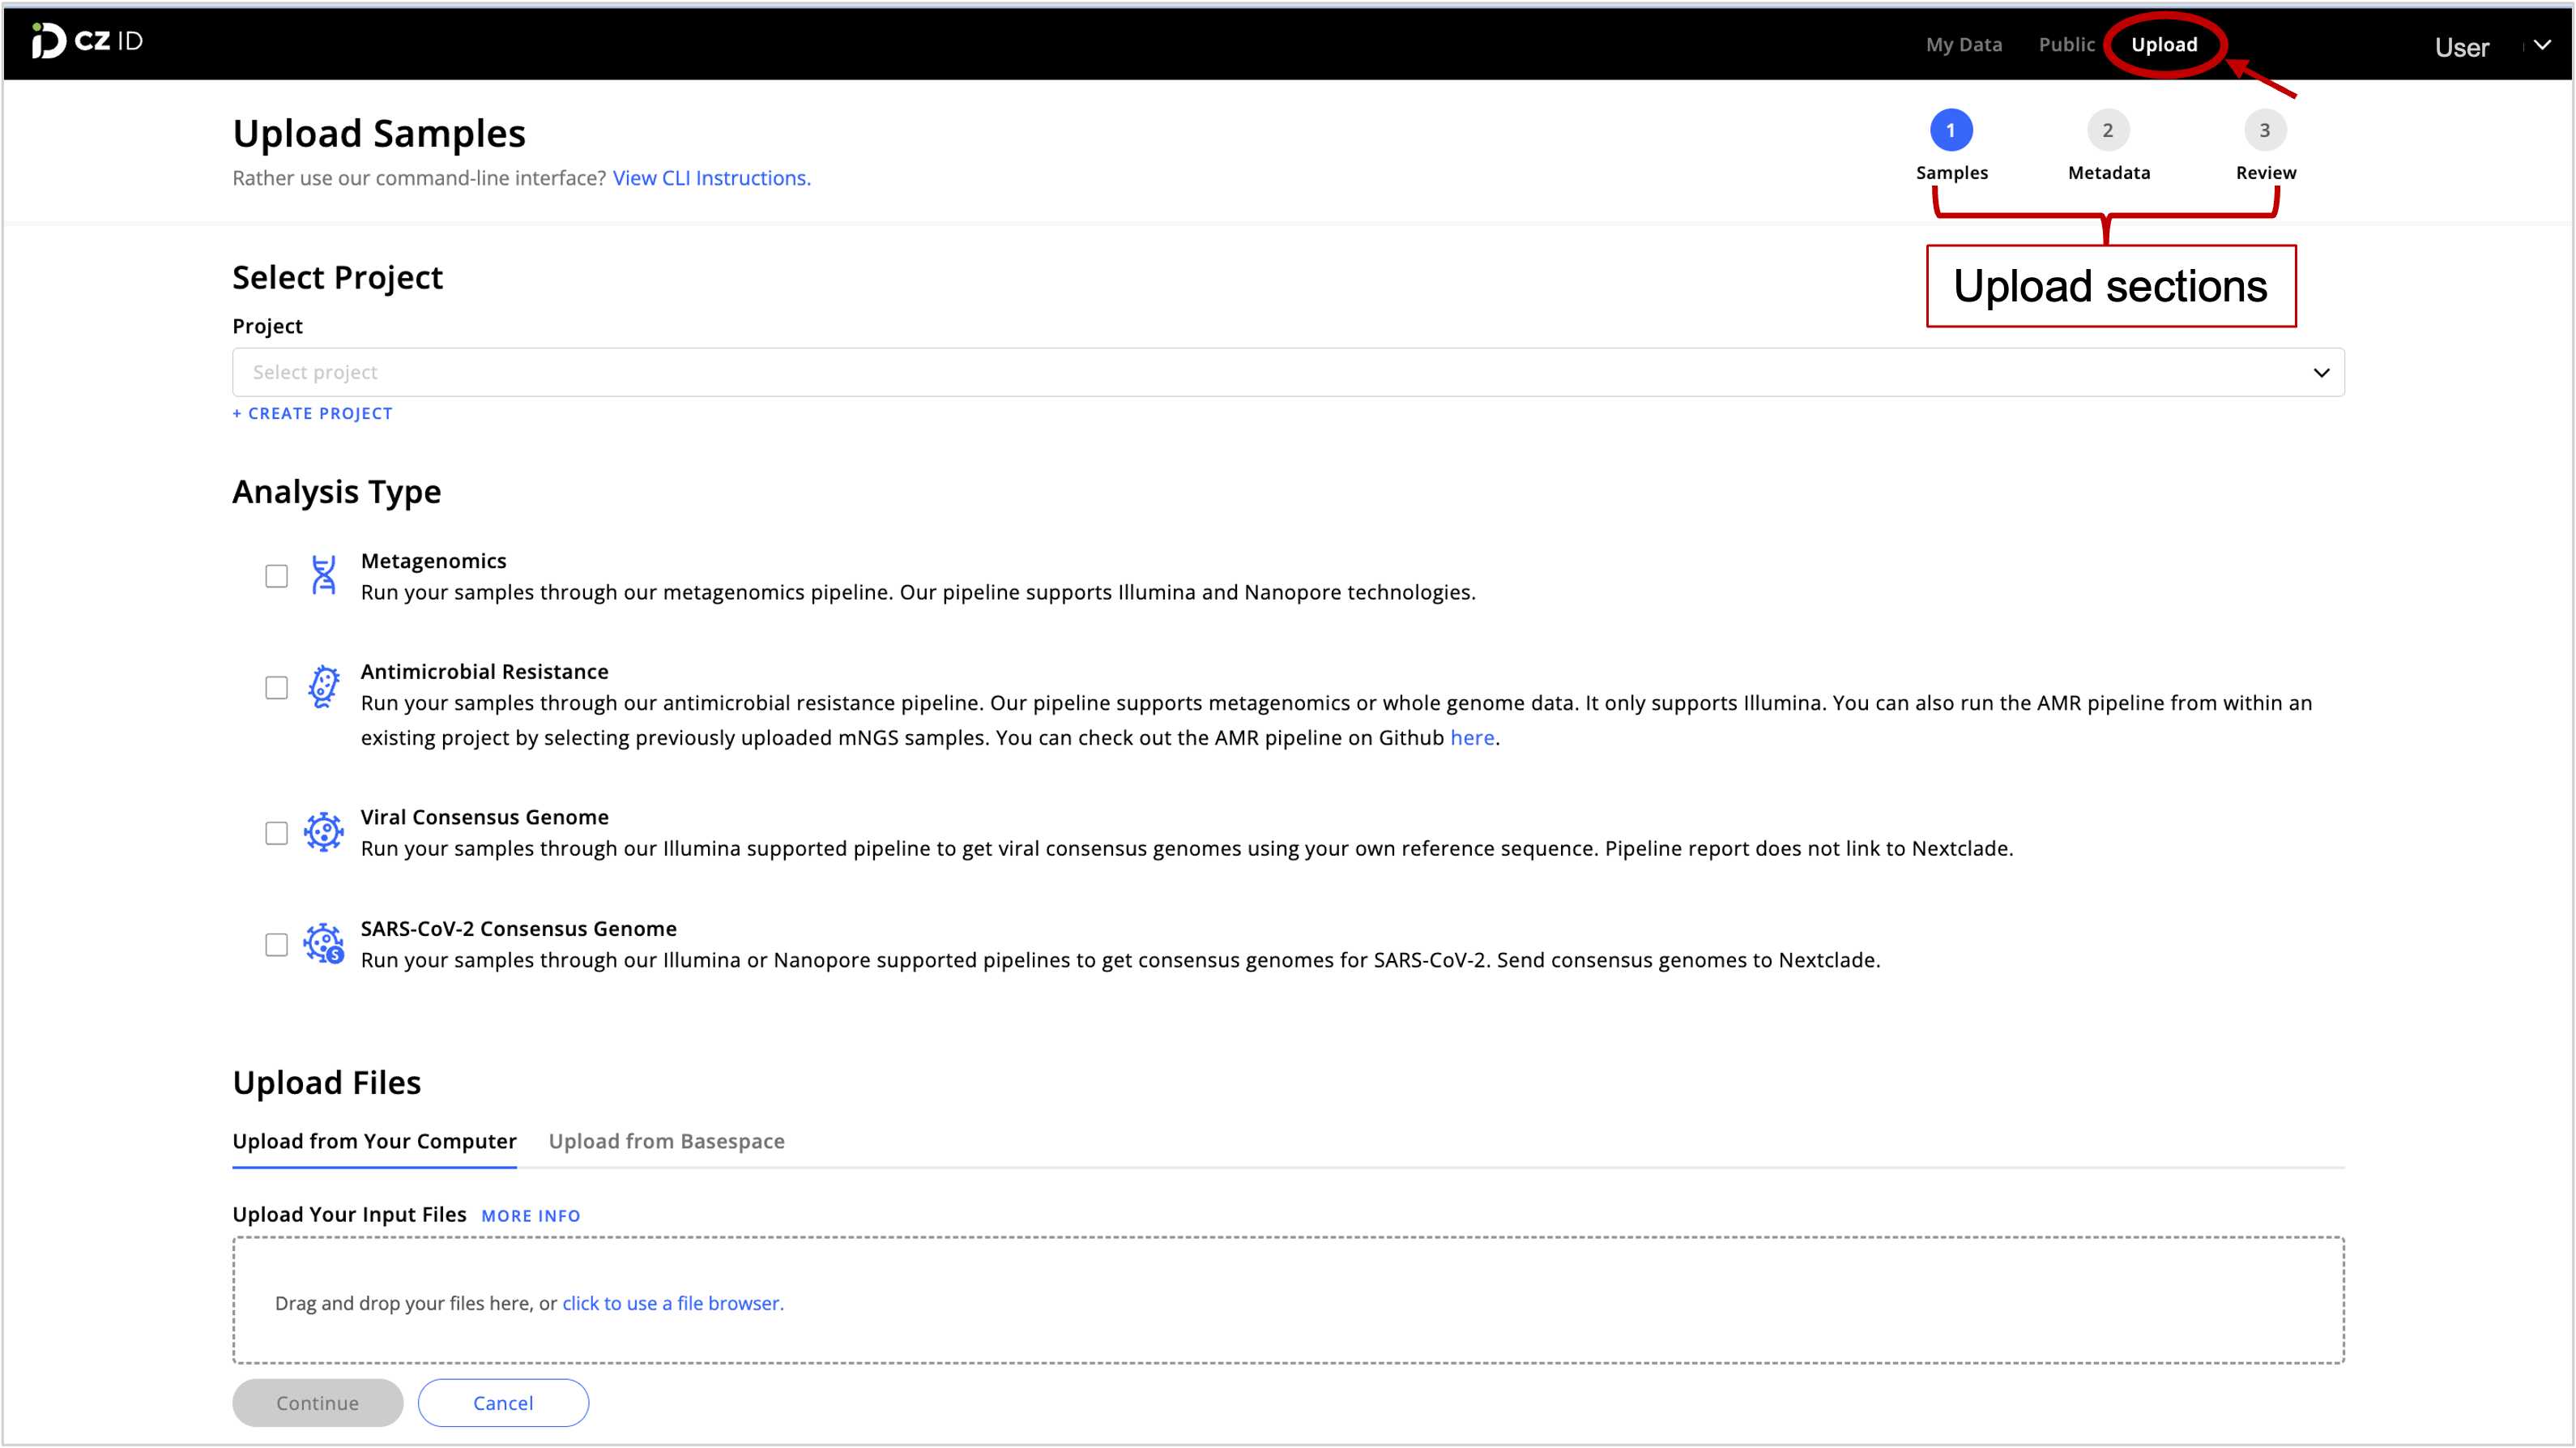
Task: Click the User account name
Action: [x=2461, y=47]
